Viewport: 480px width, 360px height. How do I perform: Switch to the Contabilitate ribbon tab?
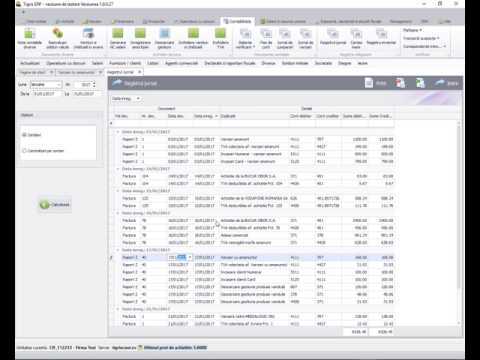coord(237,21)
